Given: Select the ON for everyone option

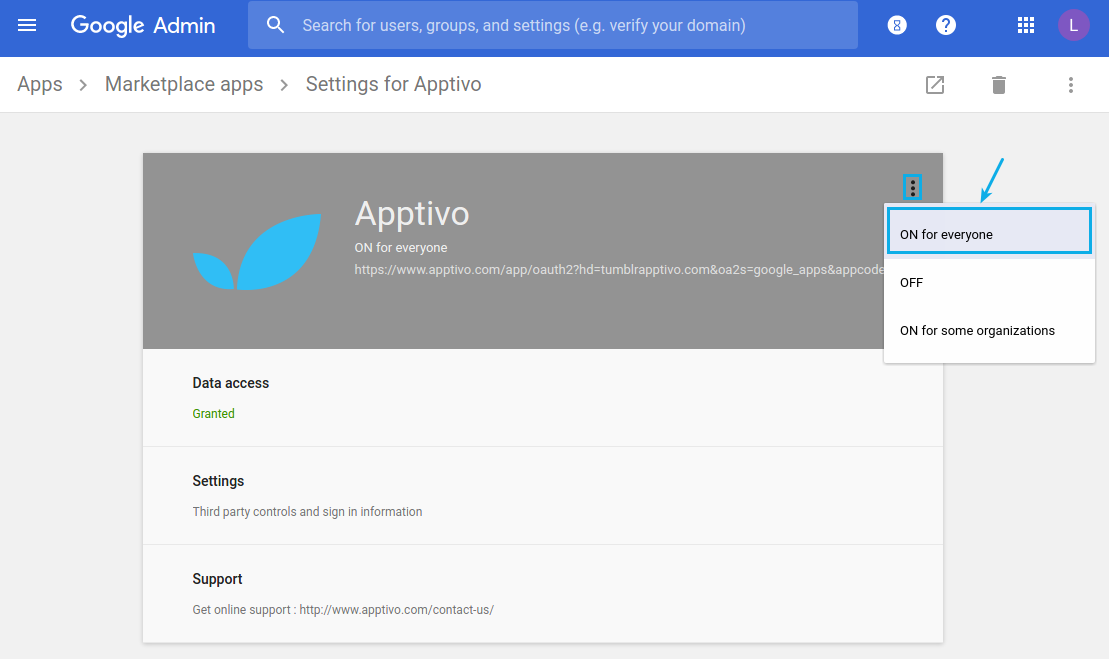Looking at the screenshot, I should (x=944, y=234).
